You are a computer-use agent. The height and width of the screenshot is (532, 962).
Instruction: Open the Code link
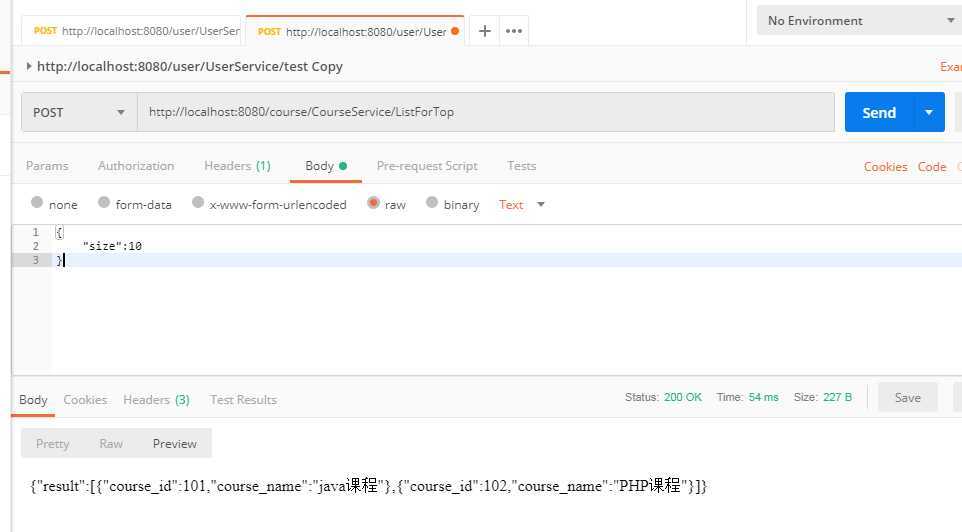coord(932,167)
